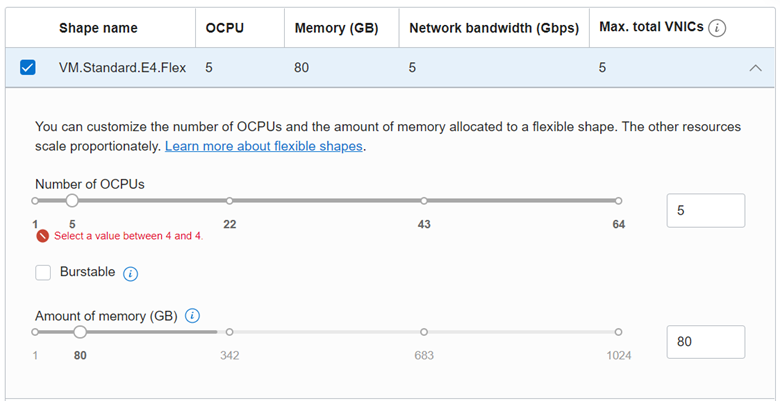Screen dimensions: 780x401
Task: Click the Shape name column header
Action: pyautogui.click(x=98, y=28)
